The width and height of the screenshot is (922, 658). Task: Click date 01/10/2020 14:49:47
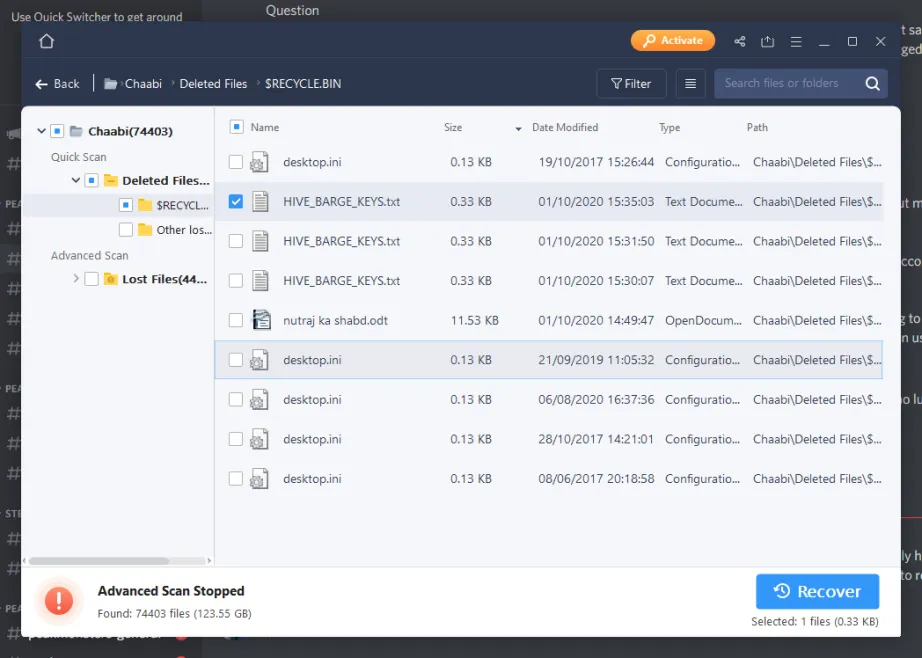[596, 320]
